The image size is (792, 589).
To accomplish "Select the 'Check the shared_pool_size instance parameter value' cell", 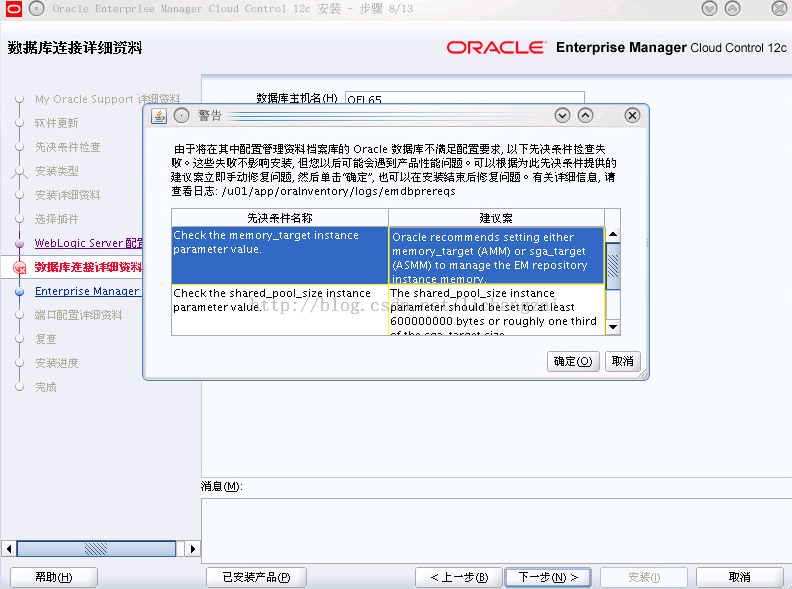I will pyautogui.click(x=280, y=310).
